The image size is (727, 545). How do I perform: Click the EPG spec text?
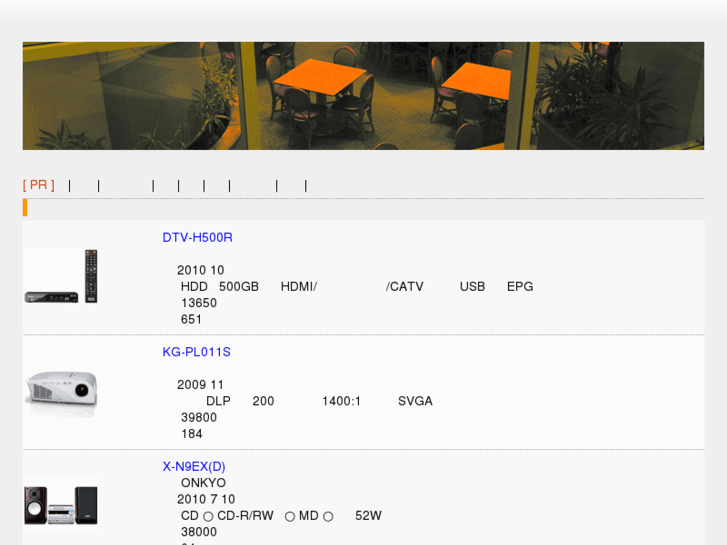point(520,286)
